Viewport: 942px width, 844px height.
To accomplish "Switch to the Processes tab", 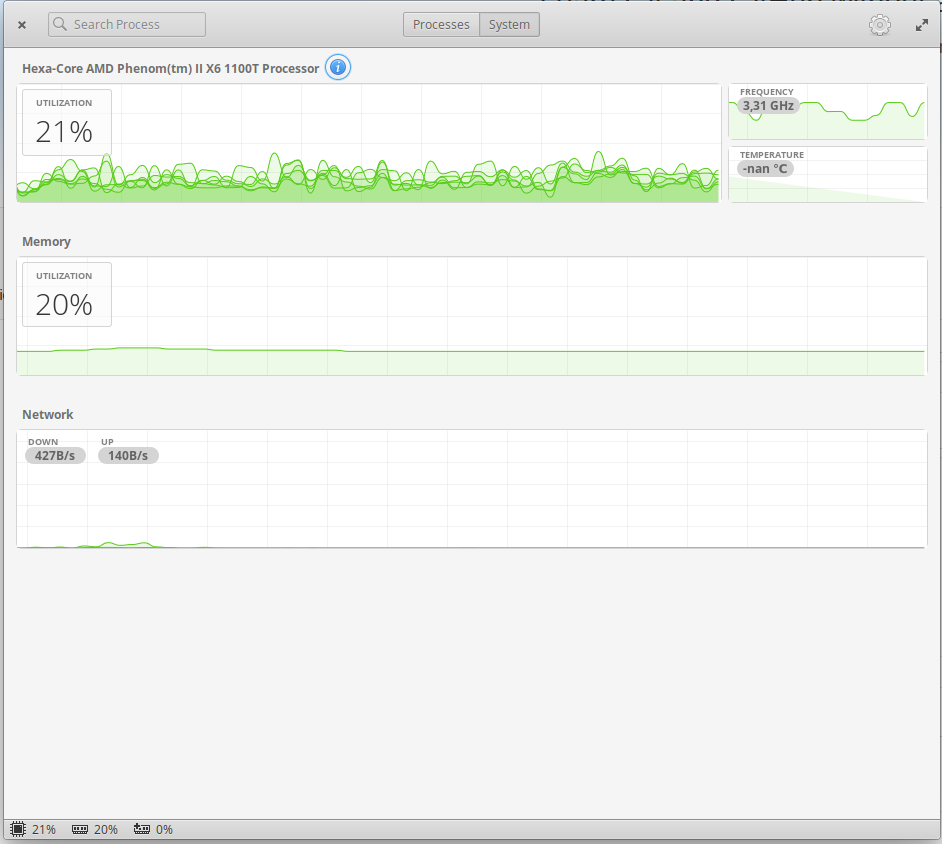I will click(441, 25).
